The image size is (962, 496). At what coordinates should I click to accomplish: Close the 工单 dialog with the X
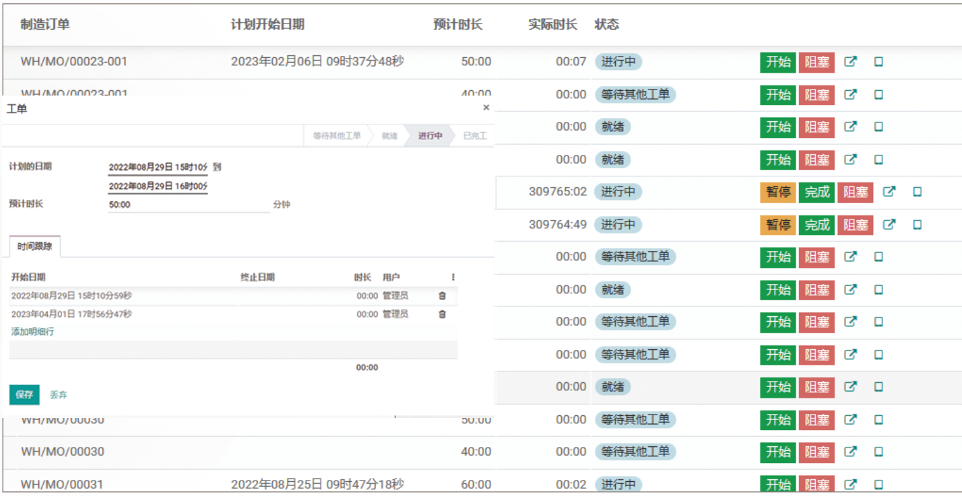pyautogui.click(x=486, y=108)
